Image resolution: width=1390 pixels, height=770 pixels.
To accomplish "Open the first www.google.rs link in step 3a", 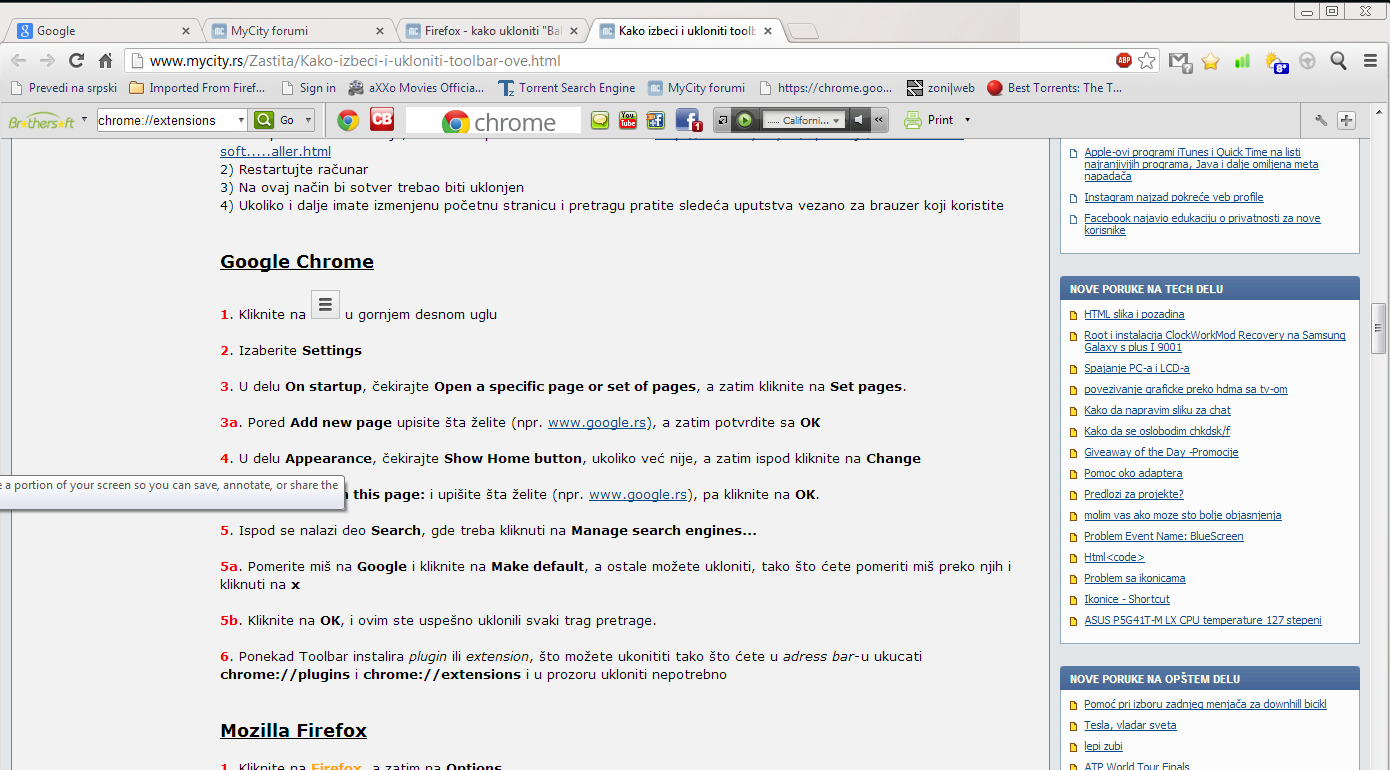I will tap(598, 422).
